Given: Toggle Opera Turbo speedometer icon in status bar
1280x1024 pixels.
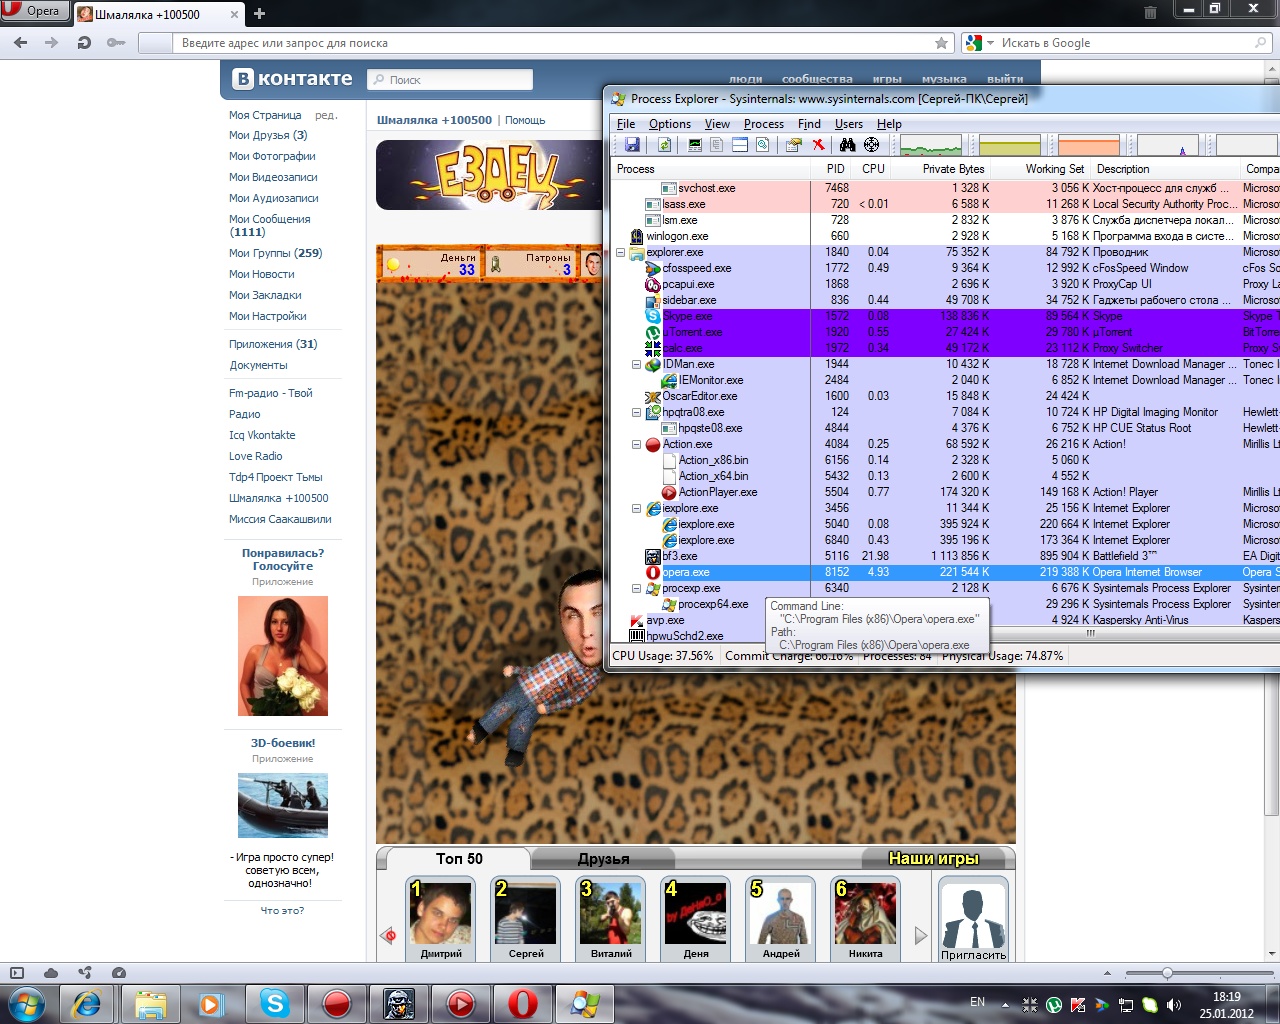Looking at the screenshot, I should tap(119, 973).
